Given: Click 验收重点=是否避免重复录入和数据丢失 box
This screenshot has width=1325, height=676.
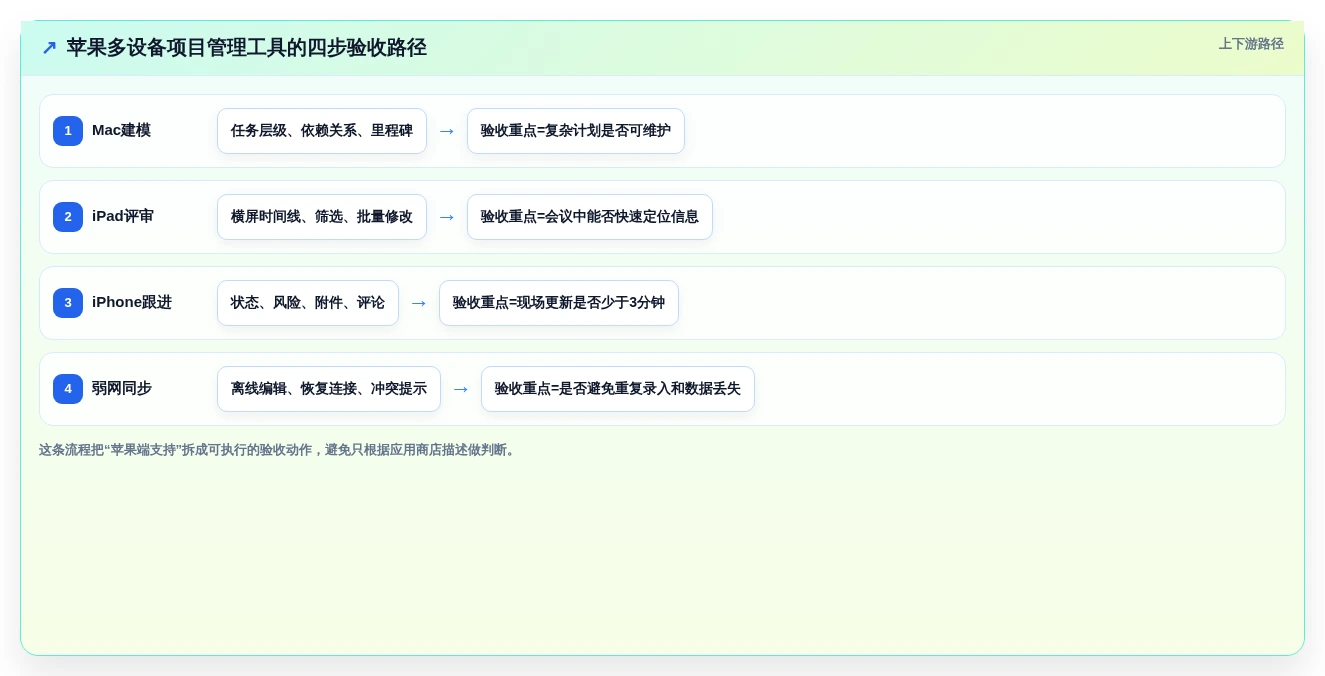Looking at the screenshot, I should pos(618,389).
